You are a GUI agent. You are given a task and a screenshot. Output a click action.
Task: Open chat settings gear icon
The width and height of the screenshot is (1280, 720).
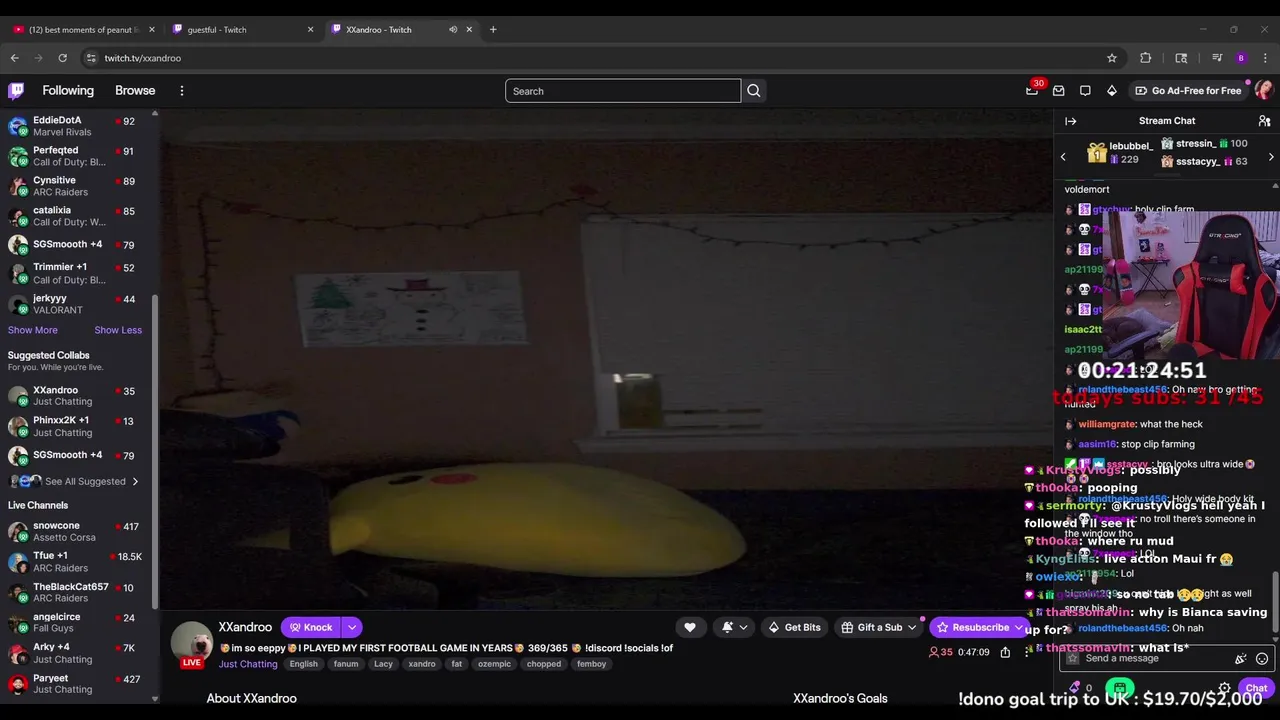click(1224, 688)
